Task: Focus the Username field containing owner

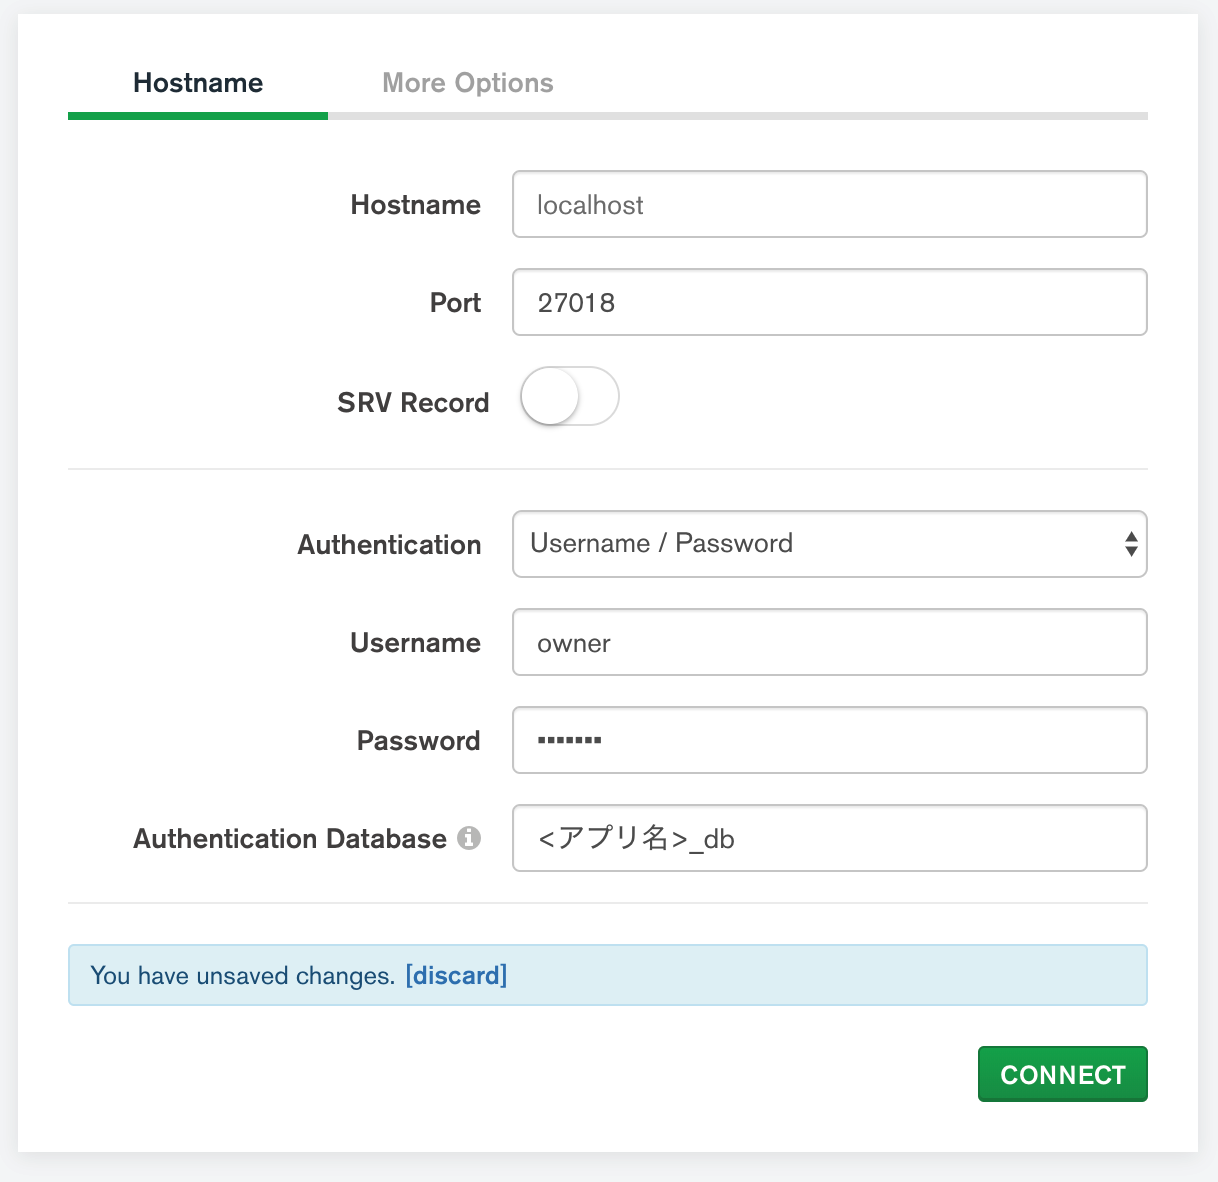Action: point(829,642)
